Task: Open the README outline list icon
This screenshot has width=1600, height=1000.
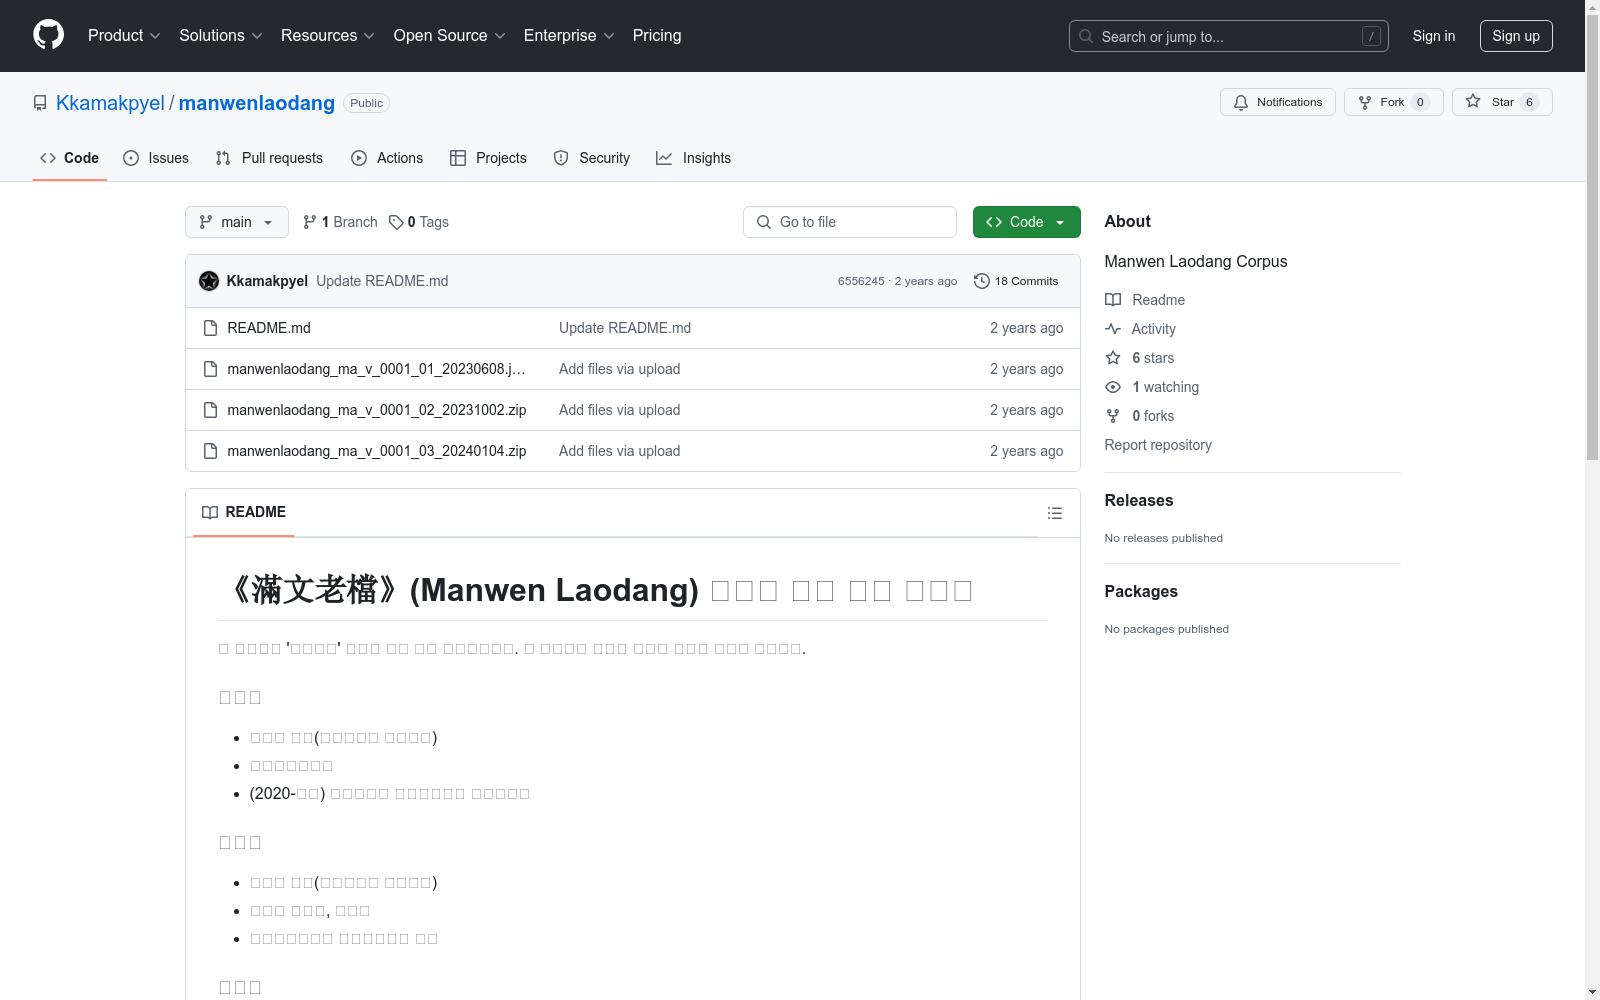Action: (1054, 513)
